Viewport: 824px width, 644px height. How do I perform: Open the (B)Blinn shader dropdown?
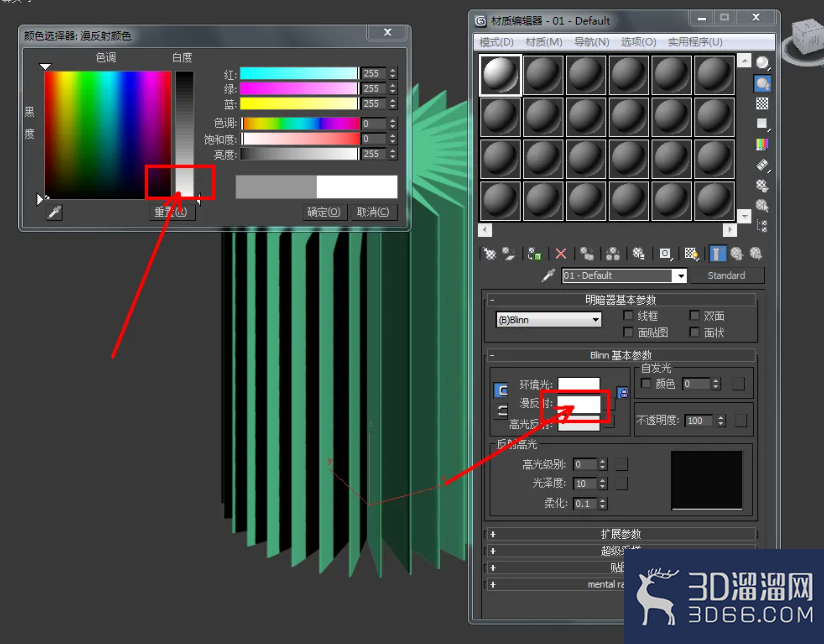(549, 320)
